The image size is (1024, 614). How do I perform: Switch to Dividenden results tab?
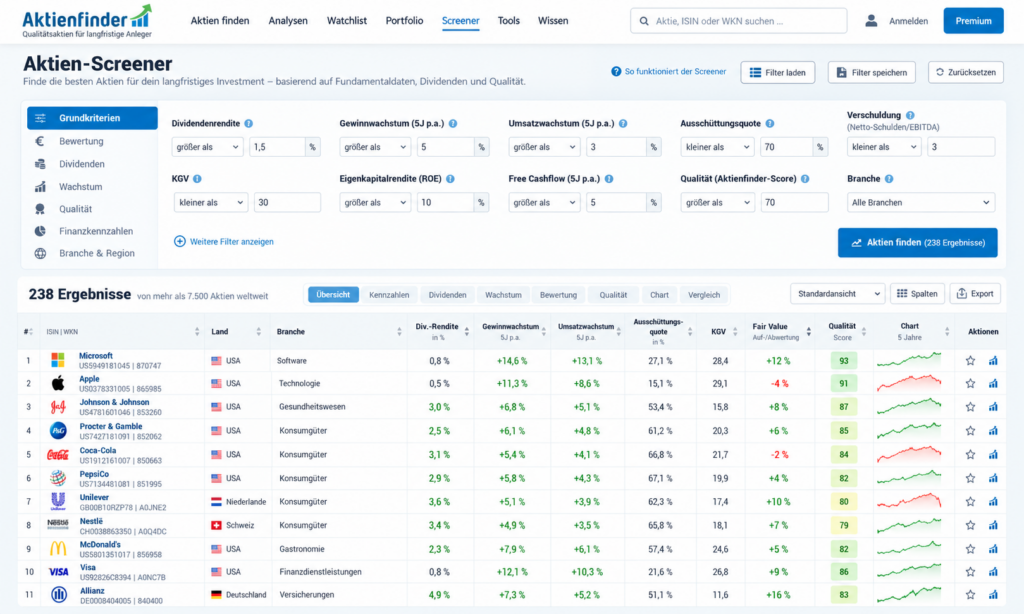coord(447,295)
